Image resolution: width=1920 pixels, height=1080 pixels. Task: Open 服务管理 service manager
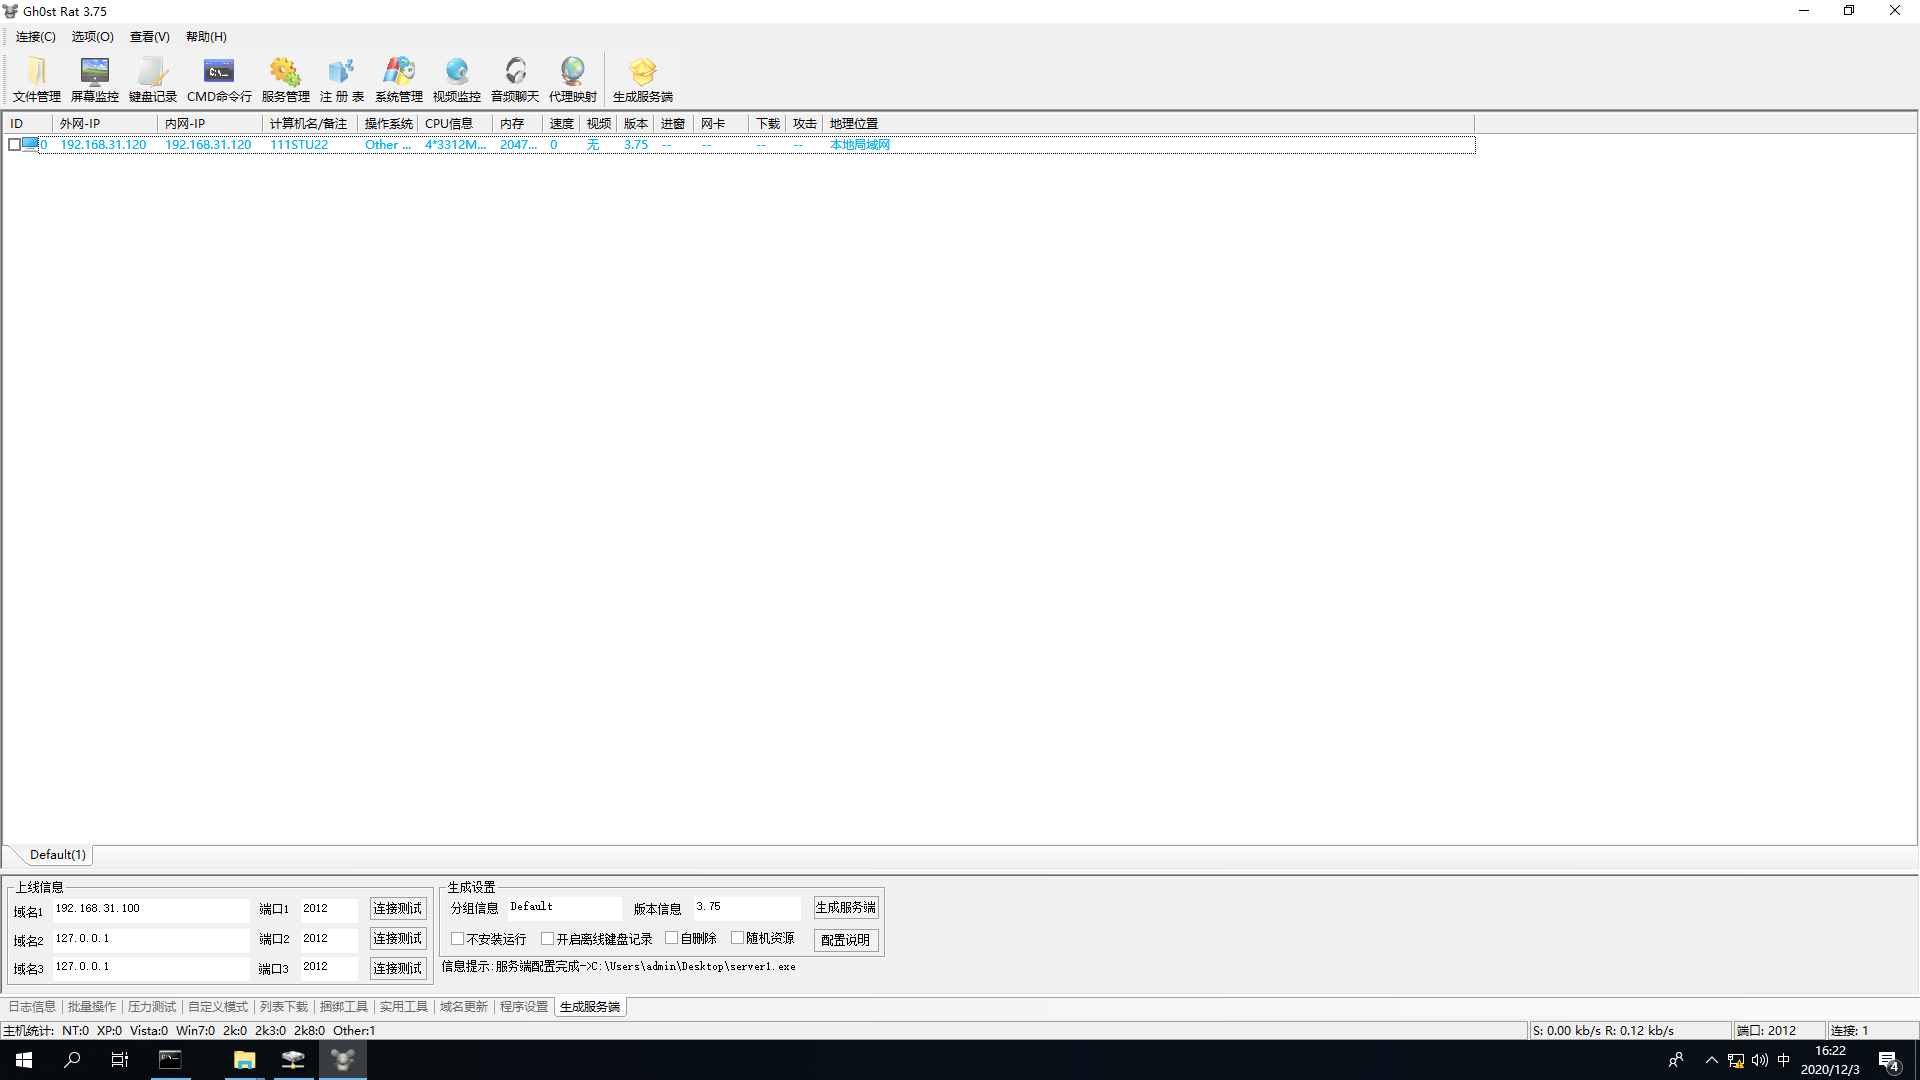[285, 79]
